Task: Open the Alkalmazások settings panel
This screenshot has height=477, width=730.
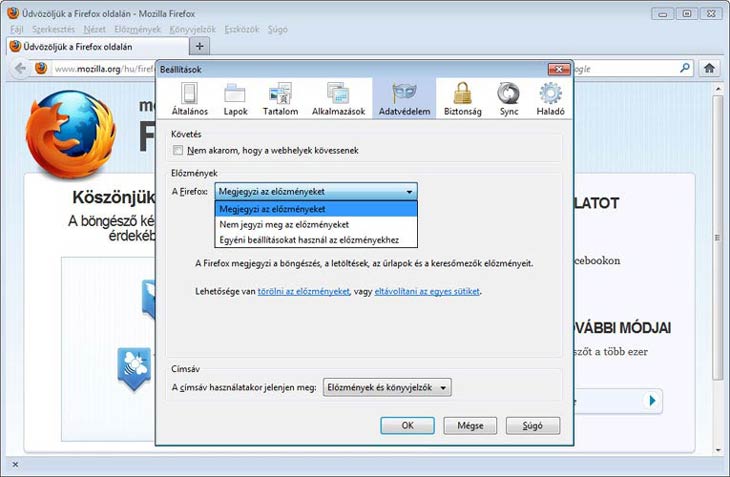Action: tap(338, 98)
